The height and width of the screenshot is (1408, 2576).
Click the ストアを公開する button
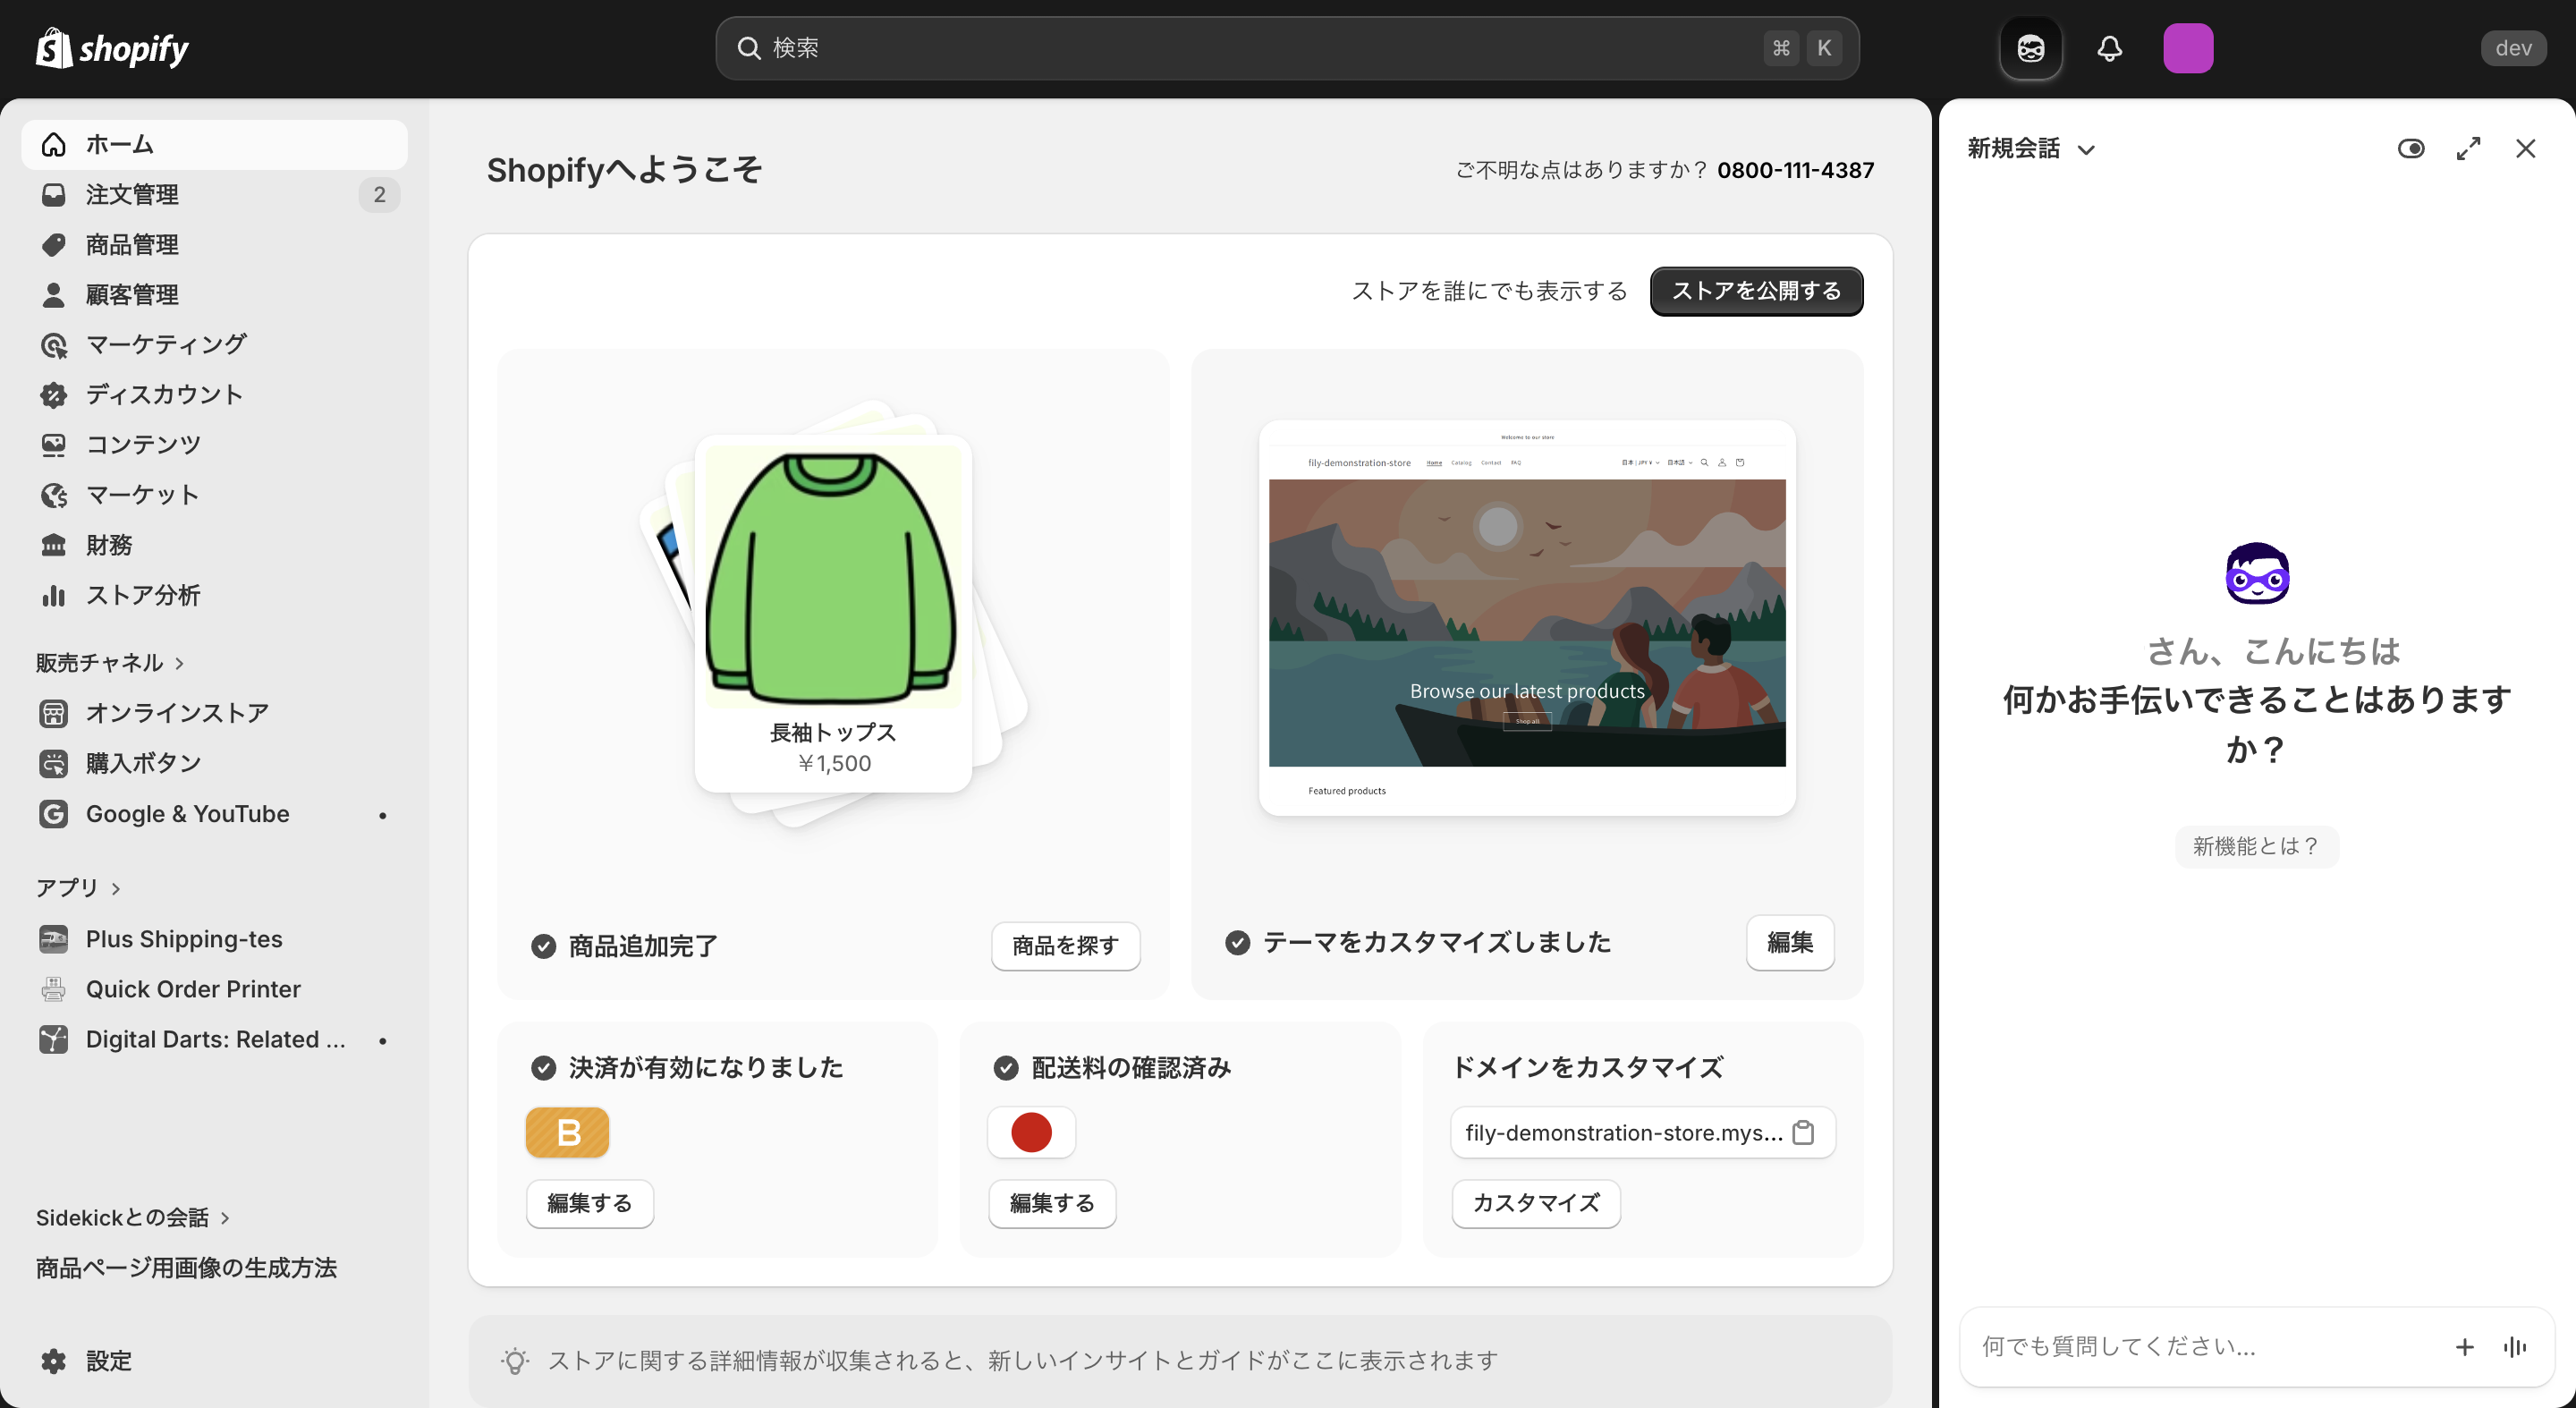click(1755, 291)
